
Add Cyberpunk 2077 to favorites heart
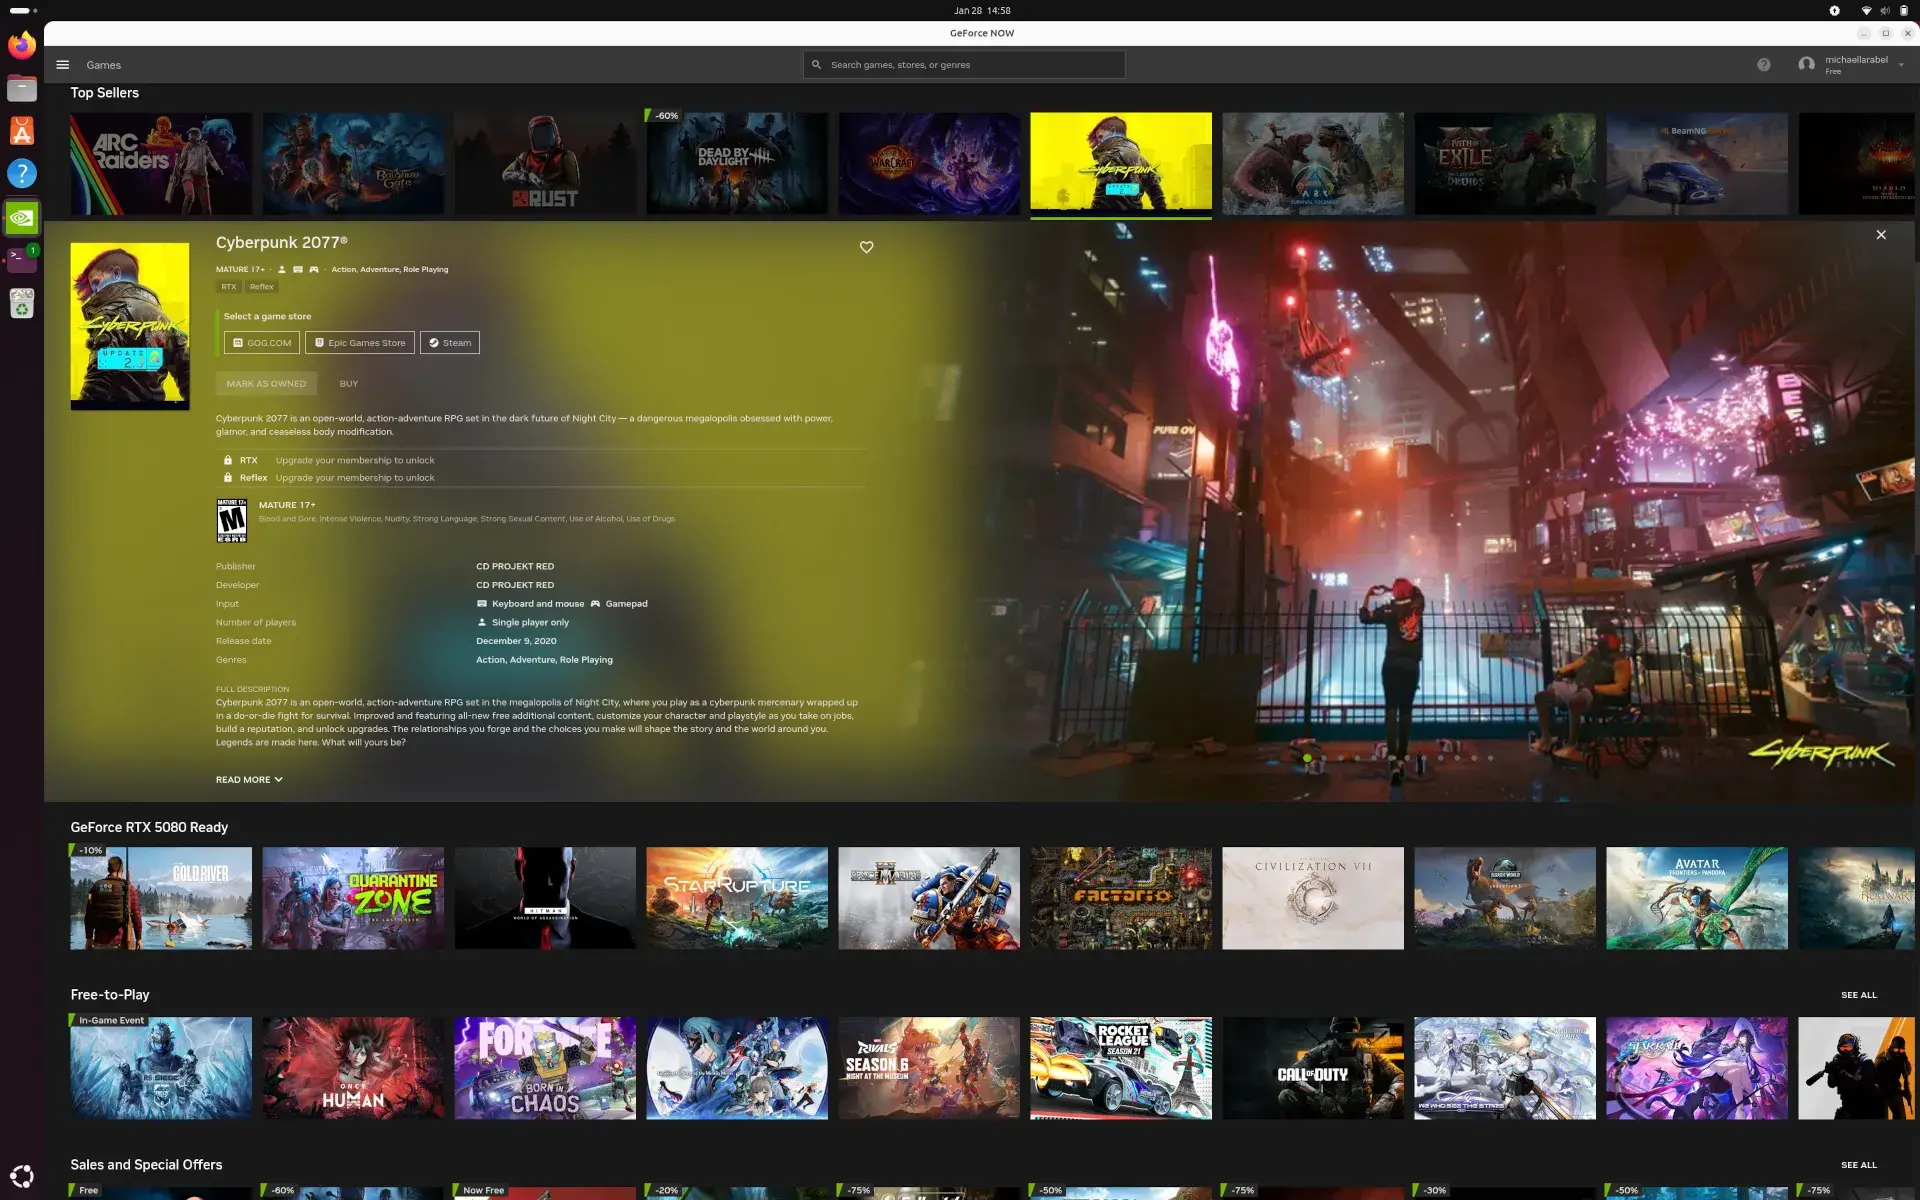tap(866, 247)
